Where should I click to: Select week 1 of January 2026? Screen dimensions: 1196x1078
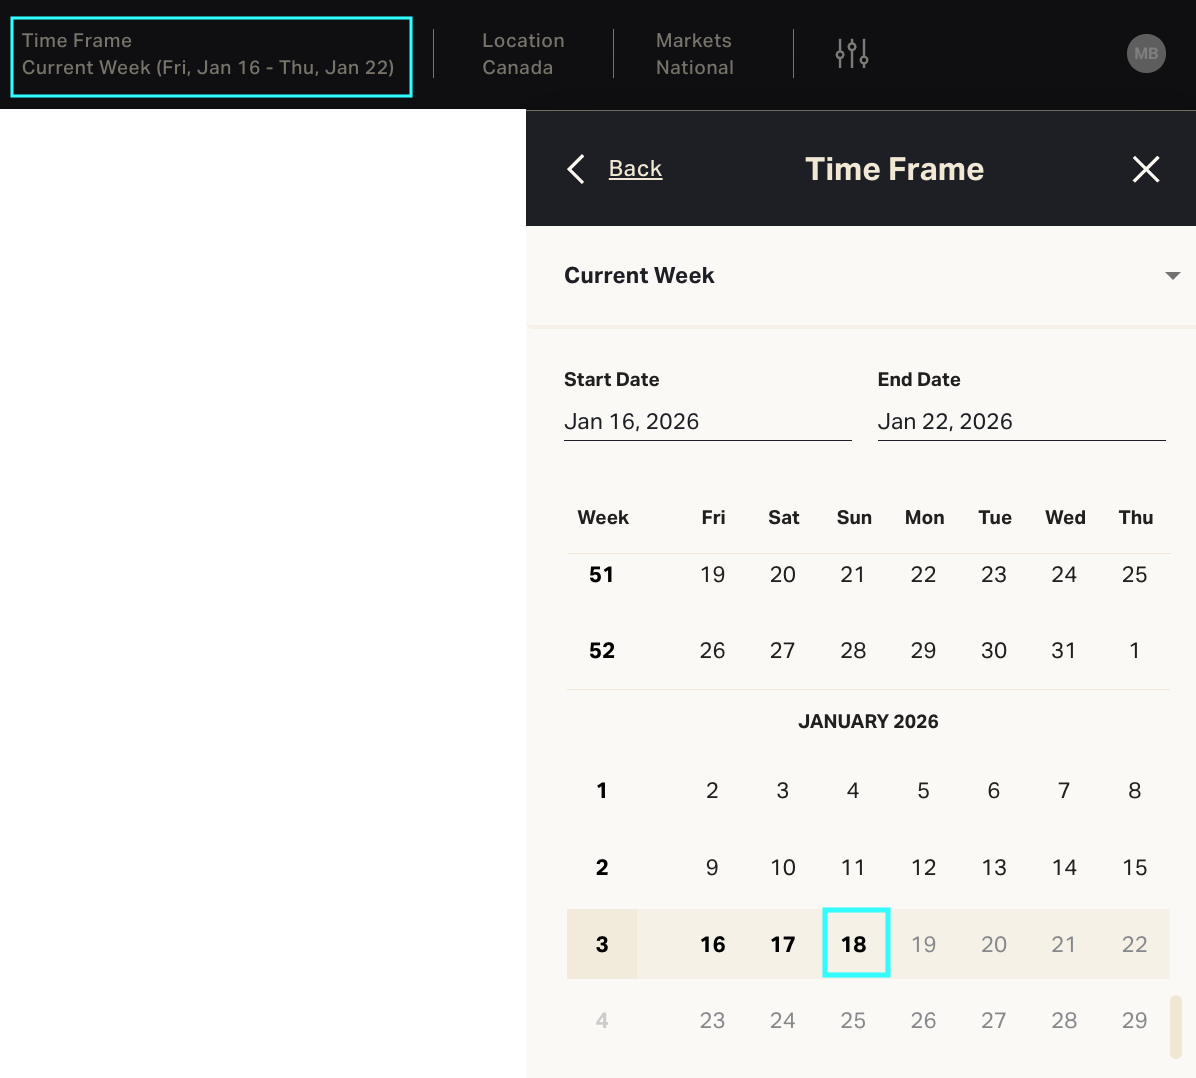coord(602,791)
